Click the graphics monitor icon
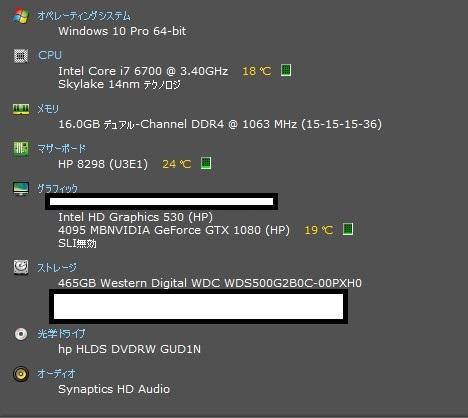The image size is (468, 418). 21,188
